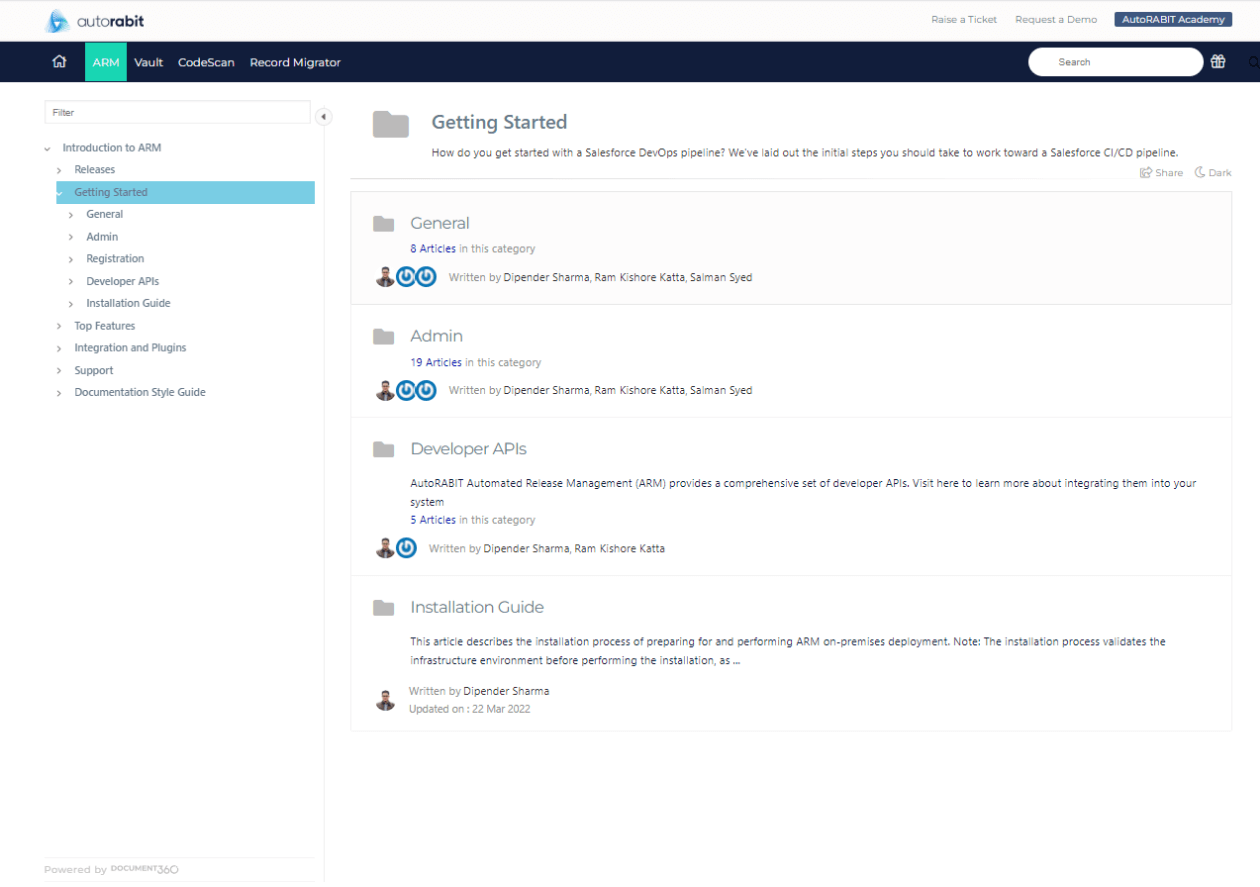Open the General category folder icon
Screen dimensions: 1260x887
click(383, 224)
